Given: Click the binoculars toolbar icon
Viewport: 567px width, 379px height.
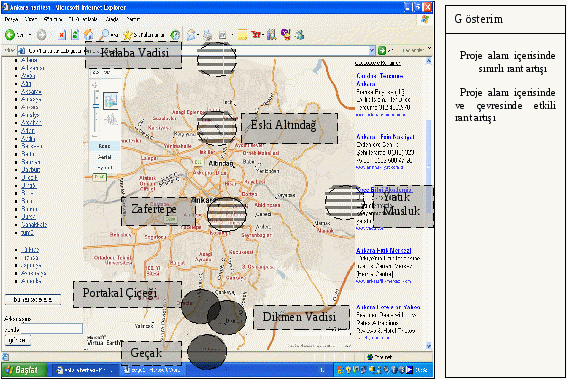Looking at the screenshot, I should [272, 35].
